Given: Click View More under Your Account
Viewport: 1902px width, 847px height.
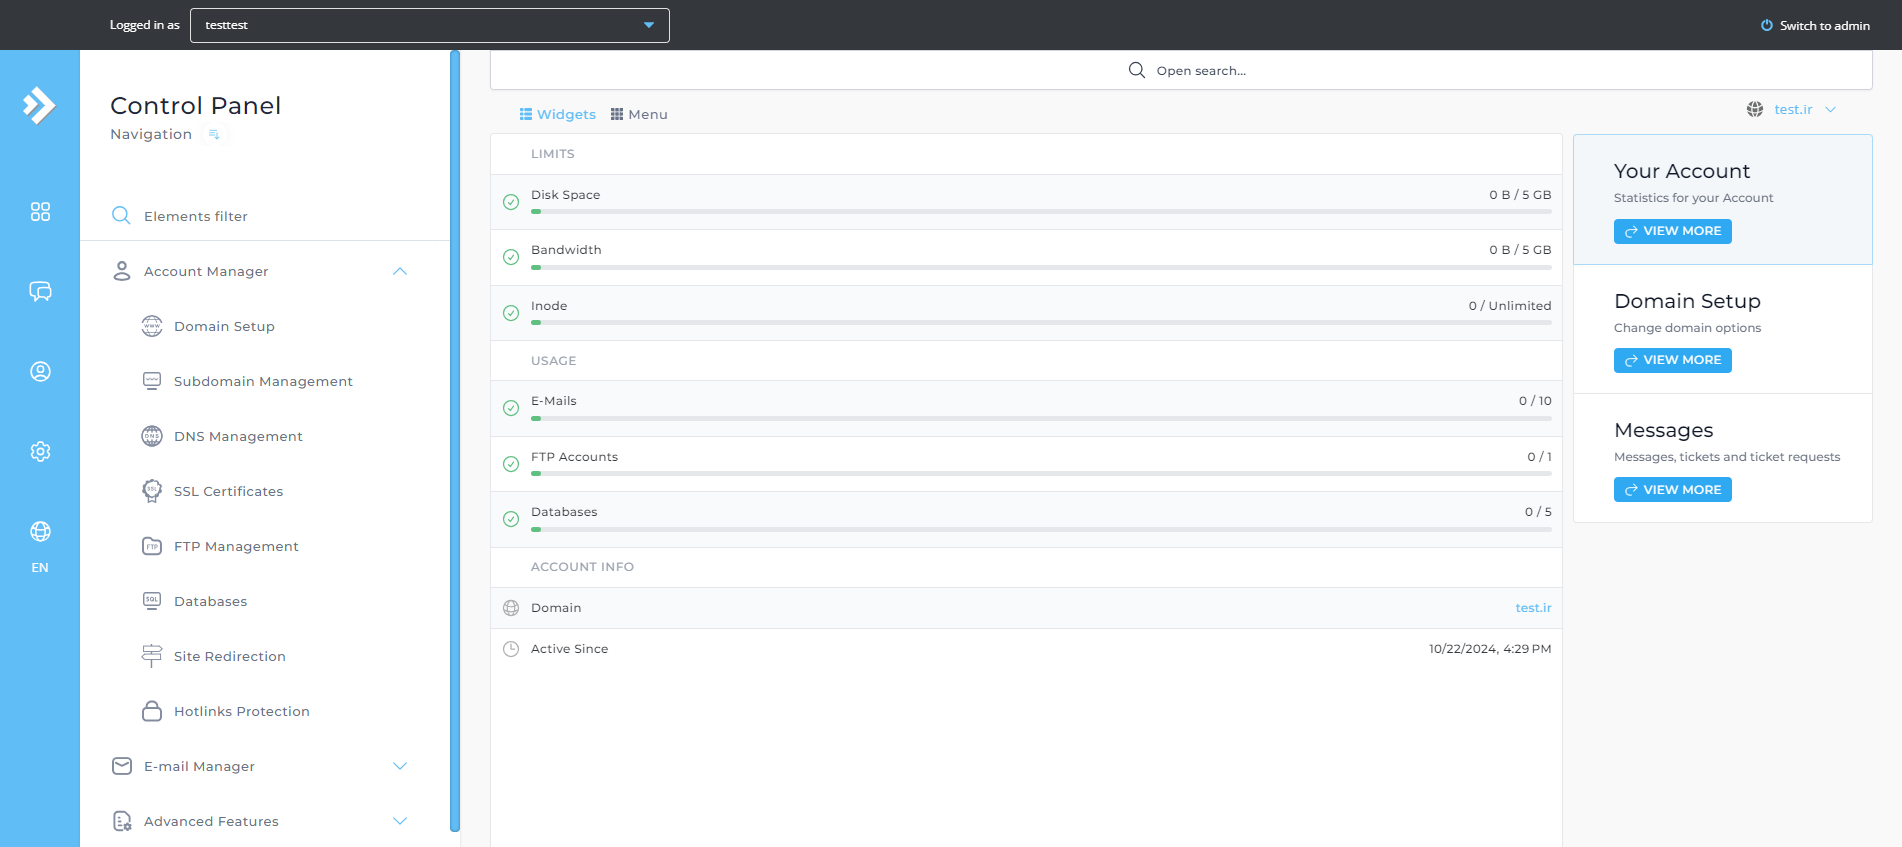Looking at the screenshot, I should click(x=1672, y=232).
